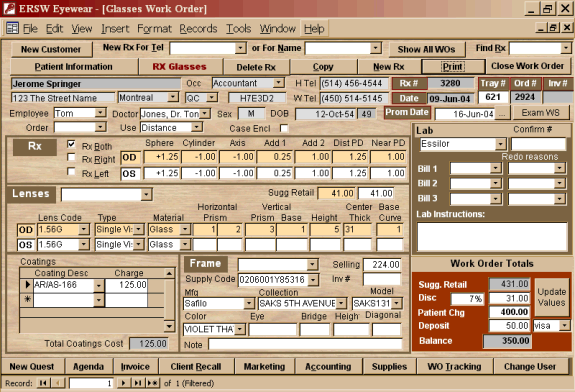Jump to last record arrow
The height and width of the screenshot is (392, 575).
click(138, 383)
